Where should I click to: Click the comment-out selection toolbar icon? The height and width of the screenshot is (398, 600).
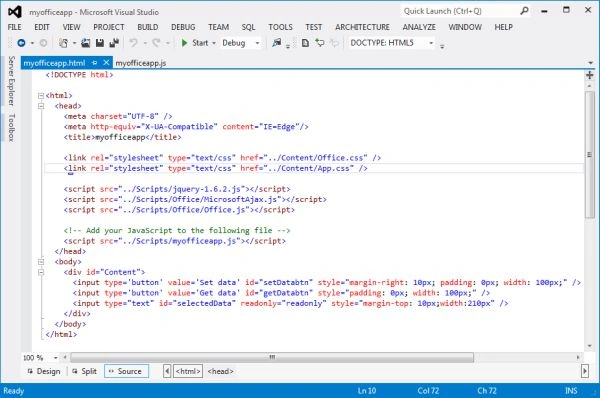click(x=320, y=43)
